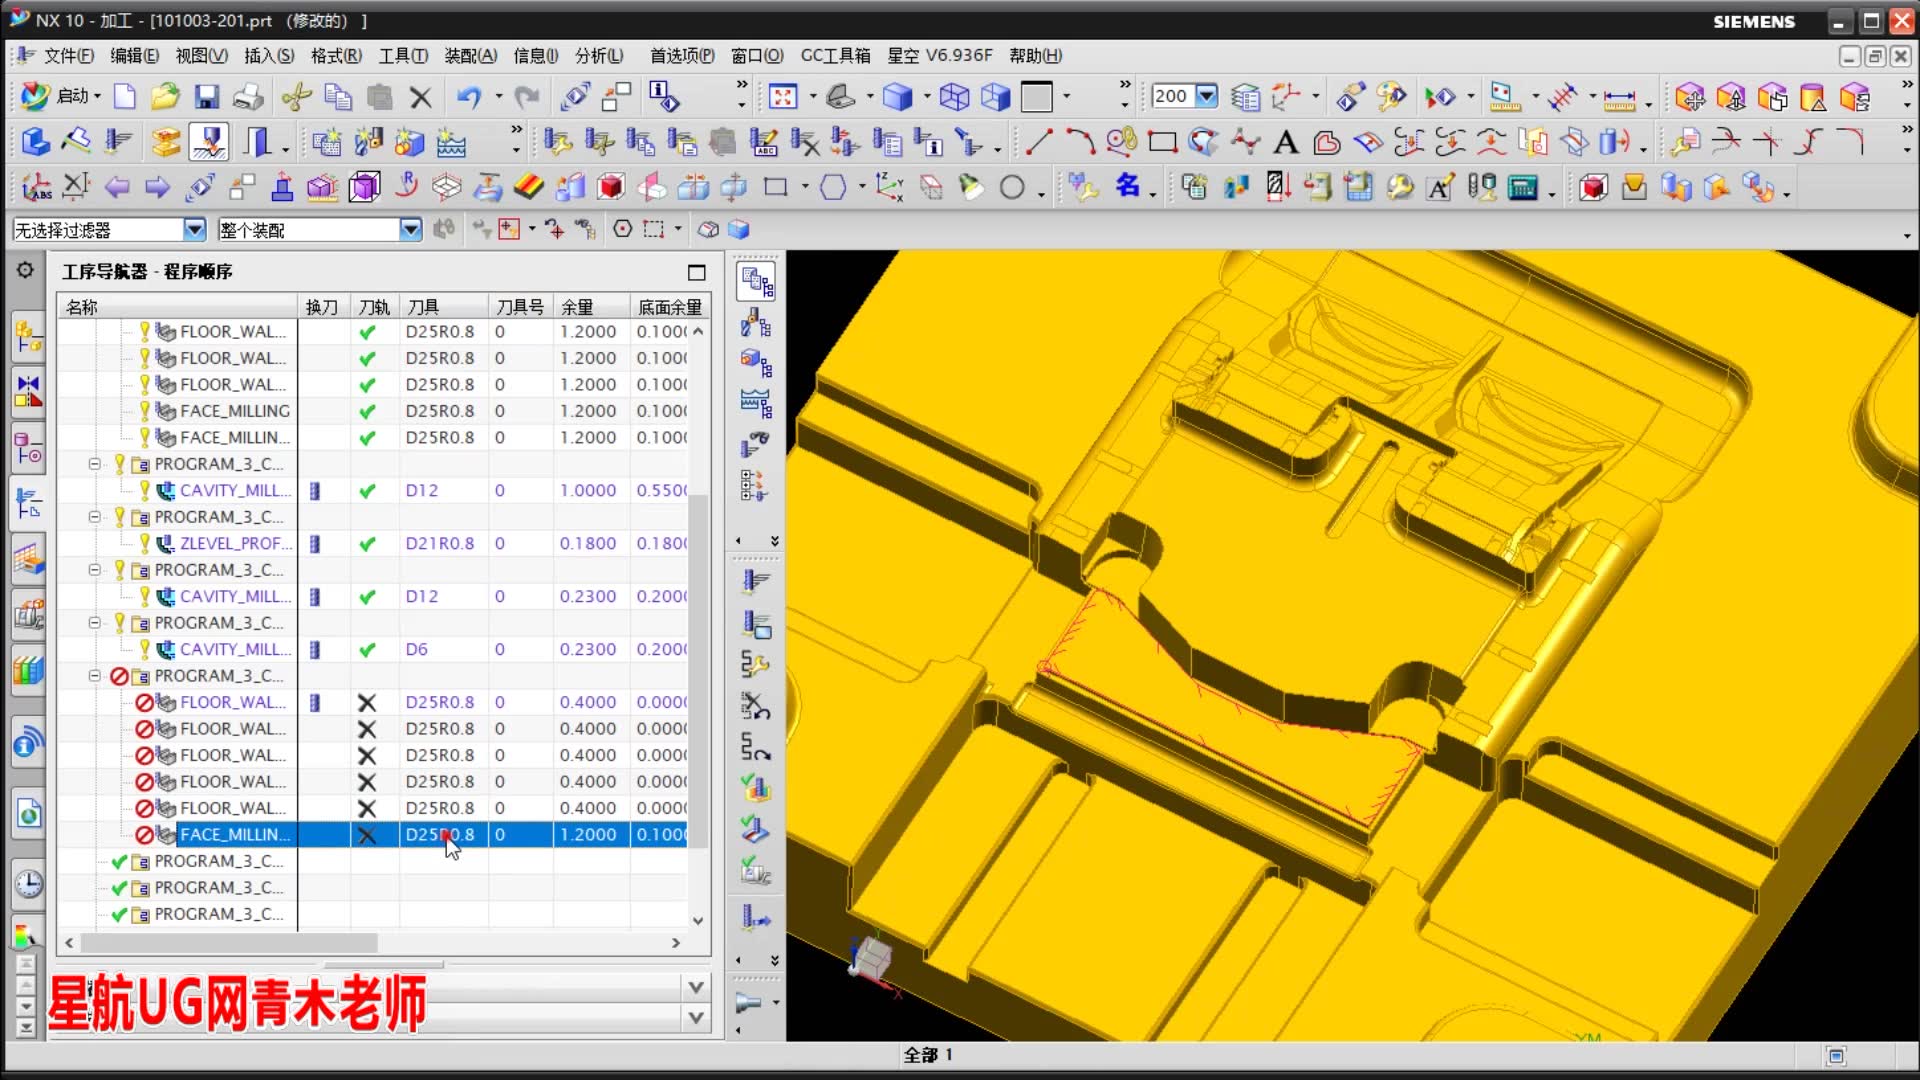
Task: Click the Line curve tool icon
Action: (x=1038, y=143)
